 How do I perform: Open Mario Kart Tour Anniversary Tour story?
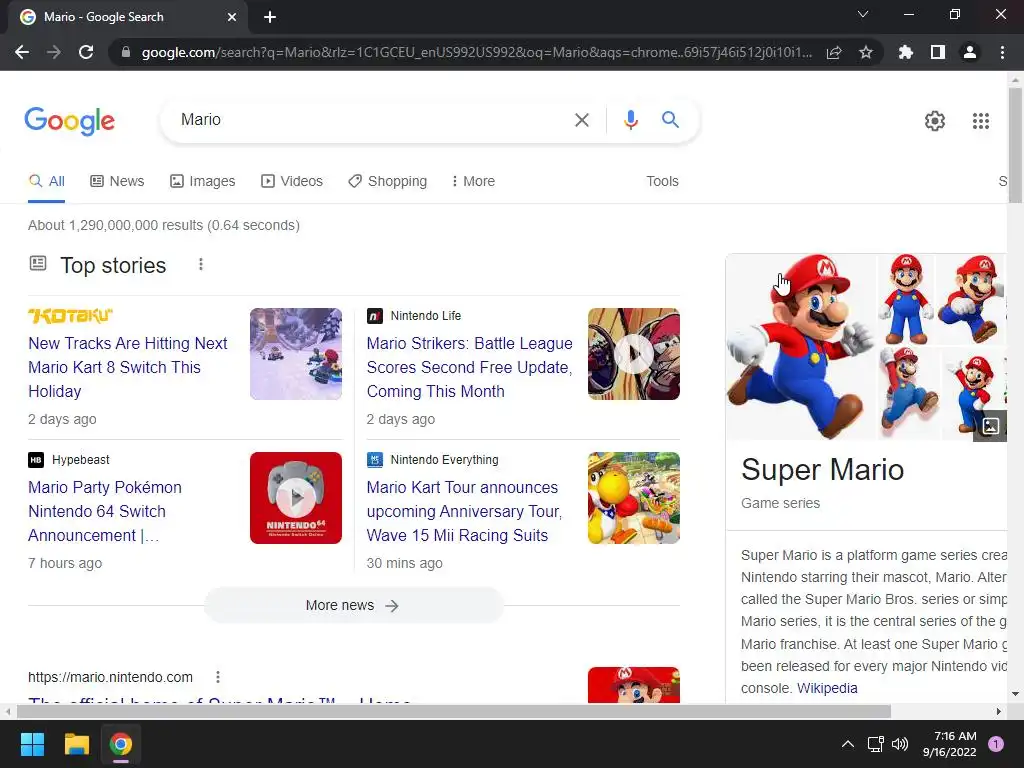pos(464,511)
